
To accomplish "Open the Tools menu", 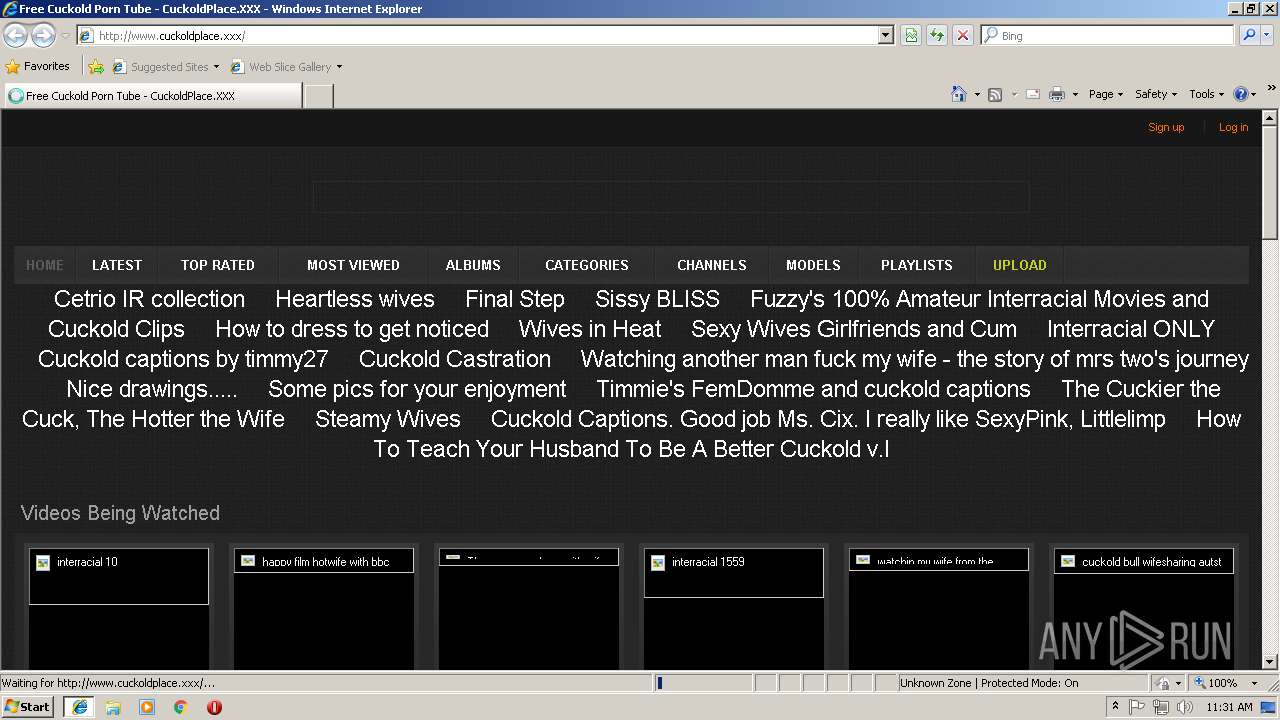I will click(1207, 94).
